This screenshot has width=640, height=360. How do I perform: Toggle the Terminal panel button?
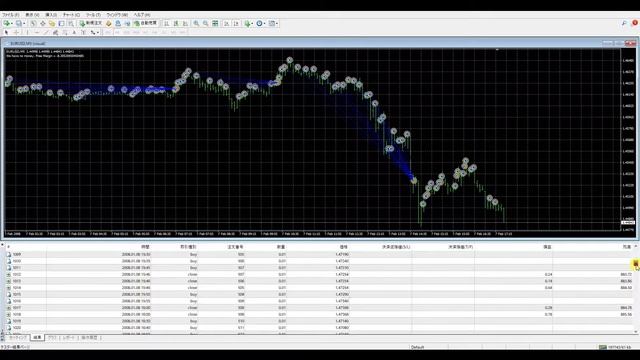(x=62, y=23)
